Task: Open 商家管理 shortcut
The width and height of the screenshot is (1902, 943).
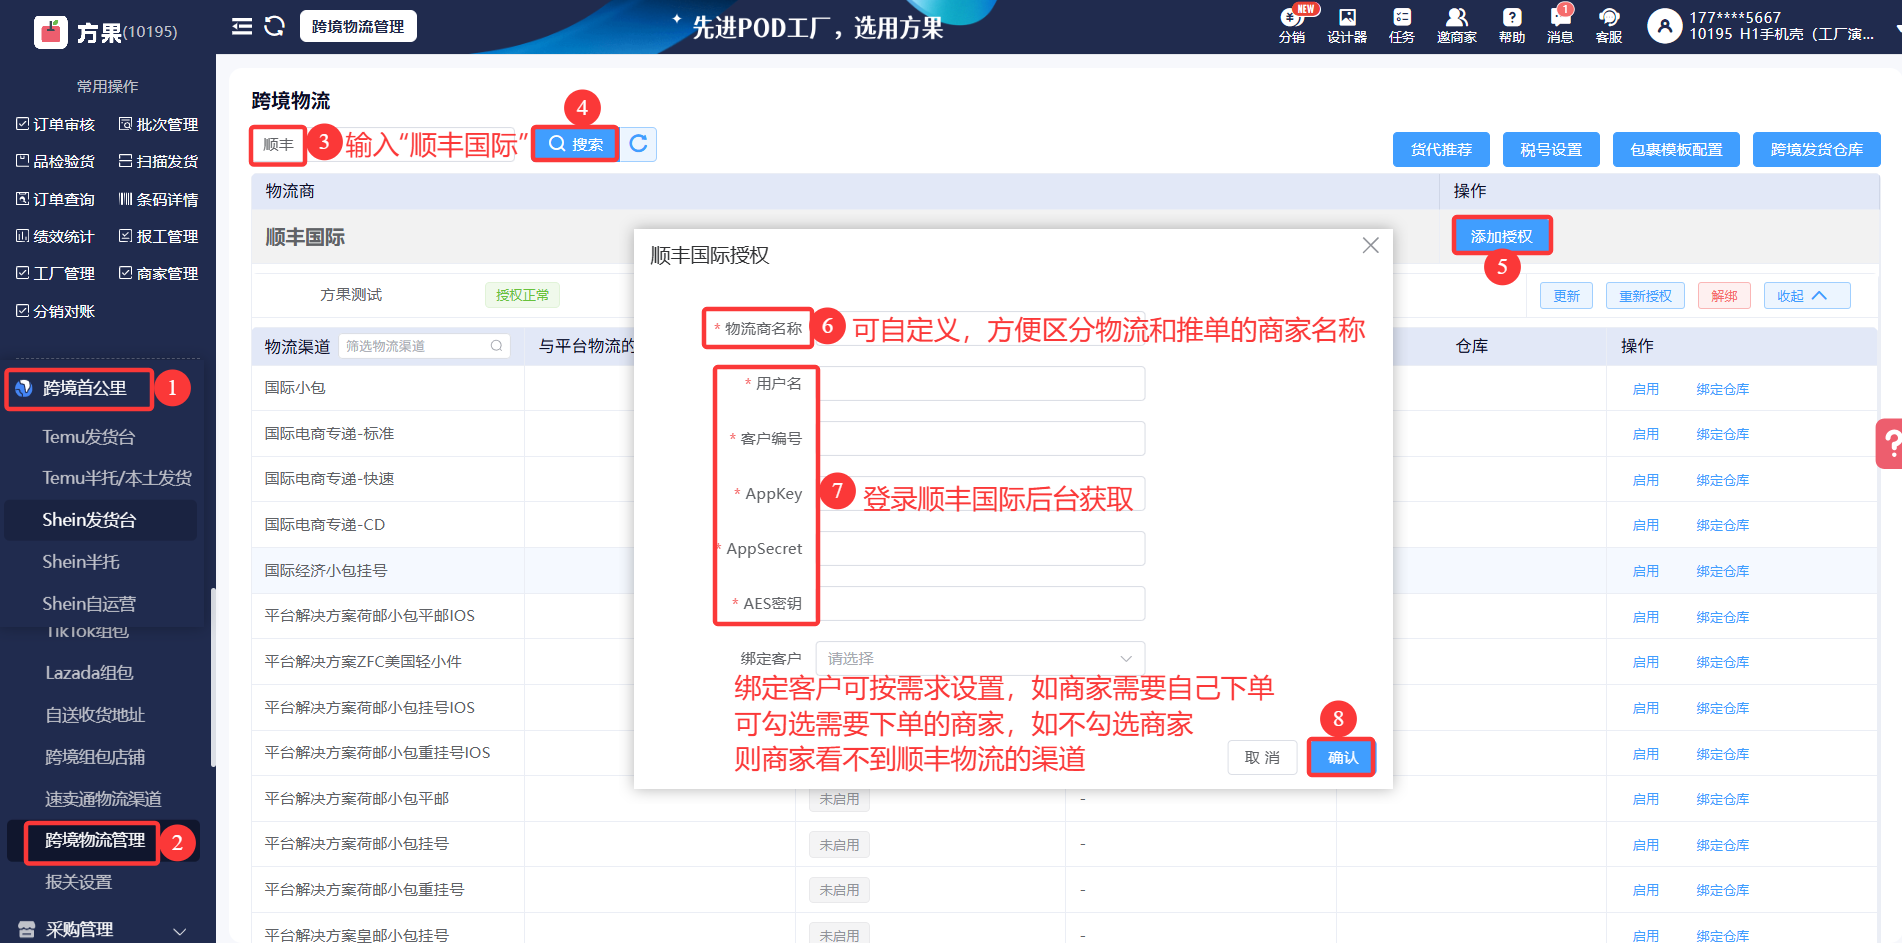Action: pos(159,273)
